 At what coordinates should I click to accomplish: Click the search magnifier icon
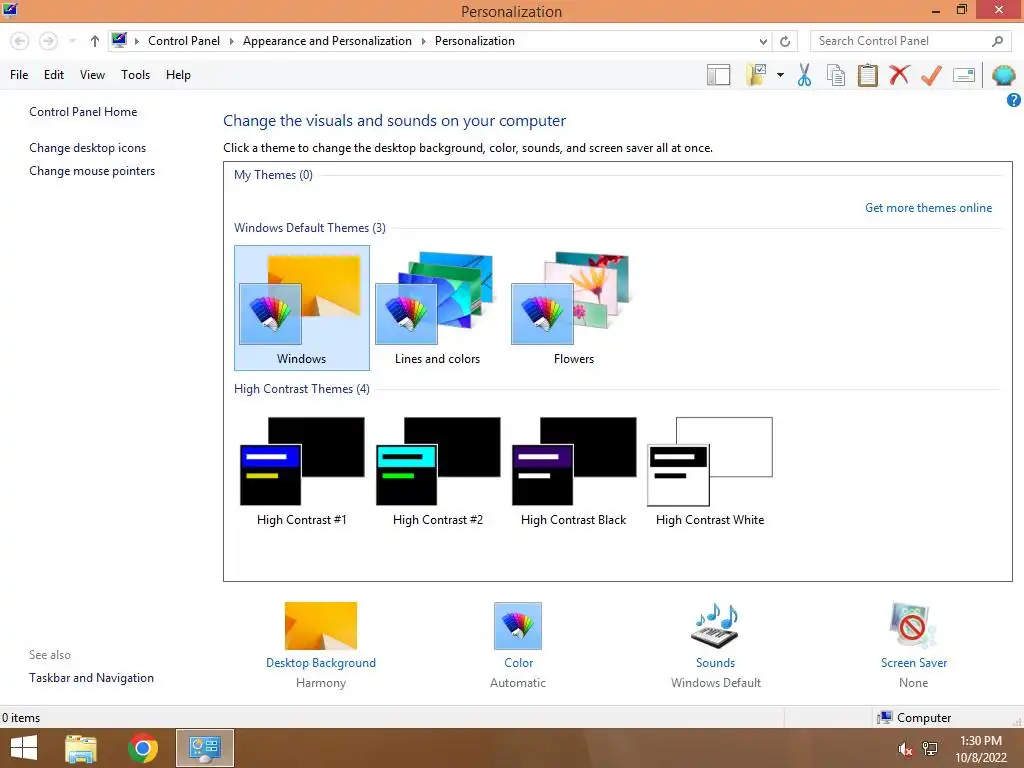(x=997, y=41)
